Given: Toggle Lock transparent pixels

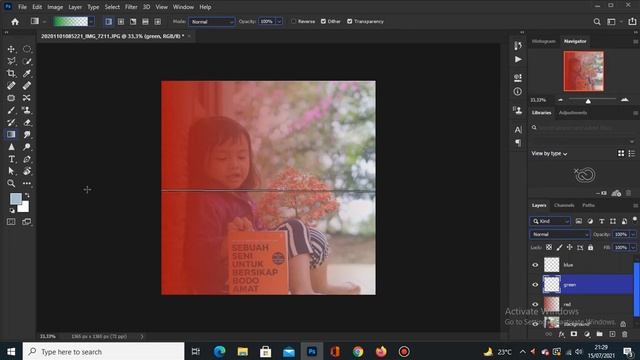Looking at the screenshot, I should tap(549, 247).
